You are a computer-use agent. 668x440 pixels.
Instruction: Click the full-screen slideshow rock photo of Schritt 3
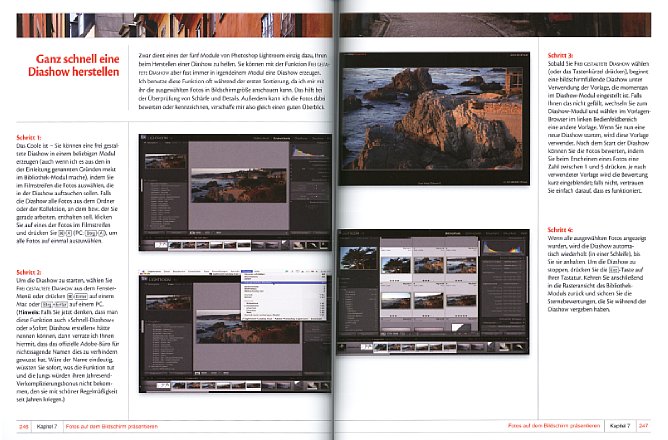433,118
